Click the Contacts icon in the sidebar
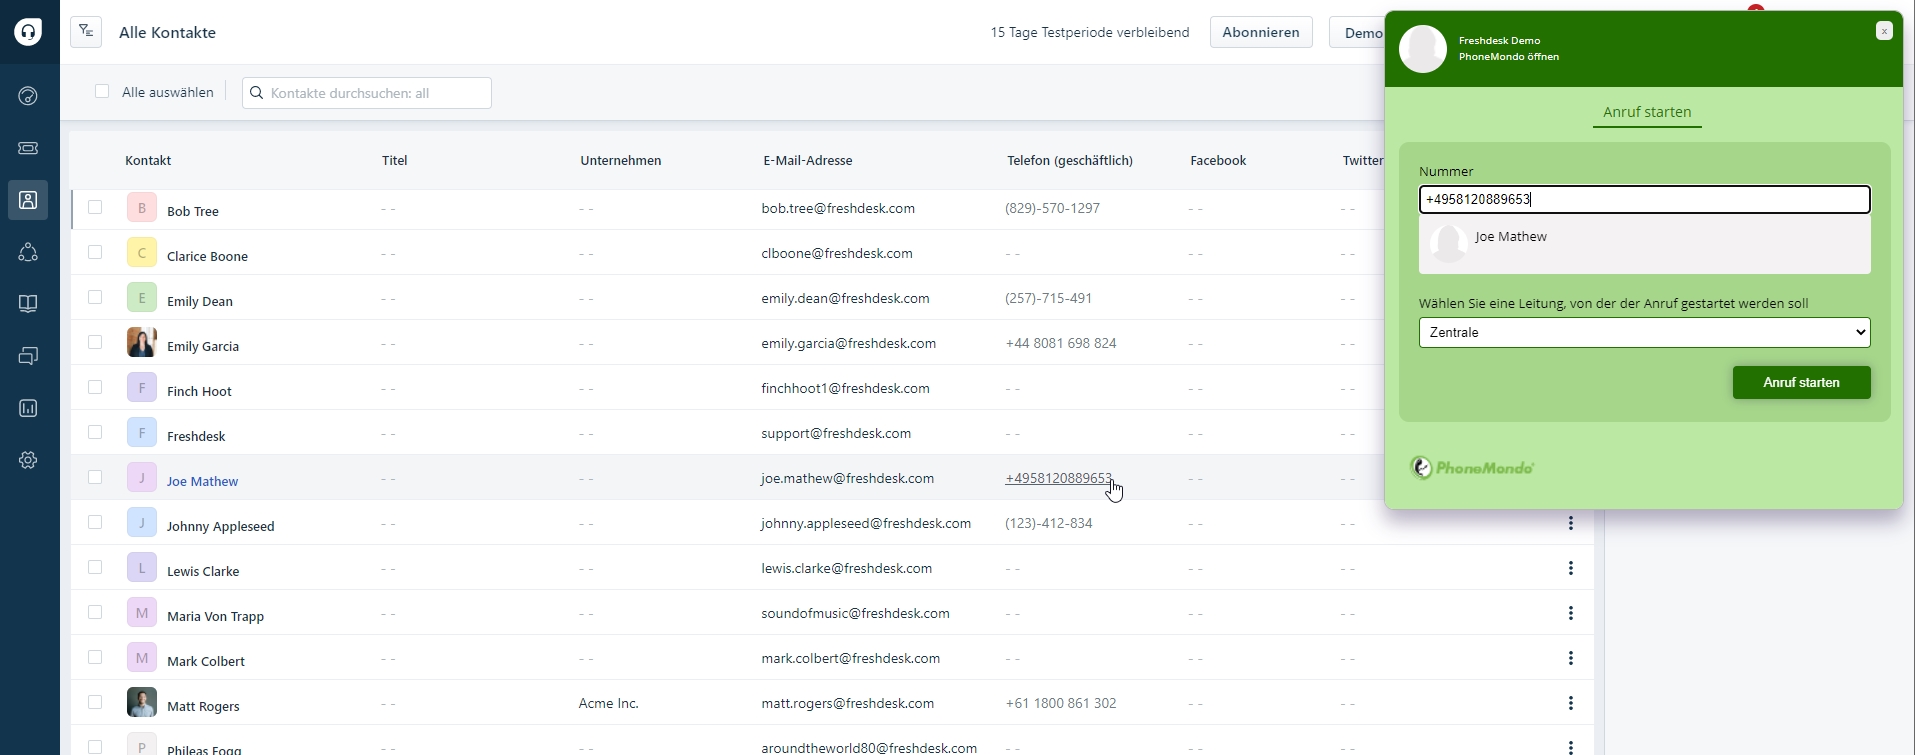The image size is (1915, 755). [28, 200]
